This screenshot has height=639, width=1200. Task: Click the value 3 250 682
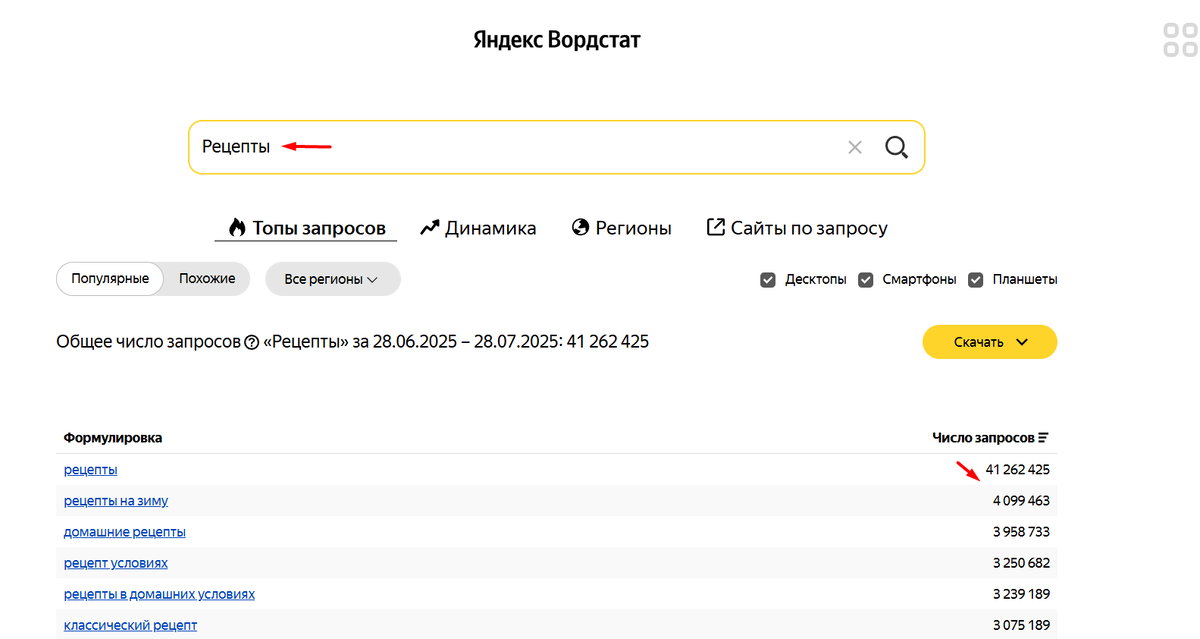point(1021,563)
